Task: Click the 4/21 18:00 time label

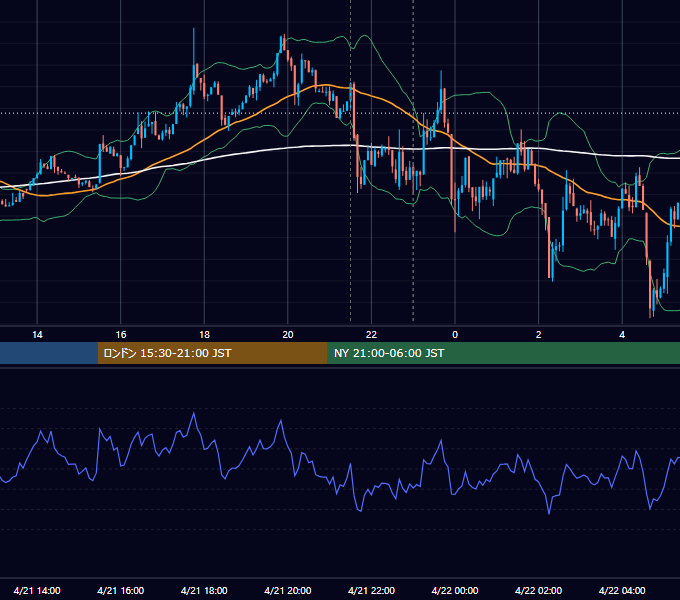Action: coord(204,590)
